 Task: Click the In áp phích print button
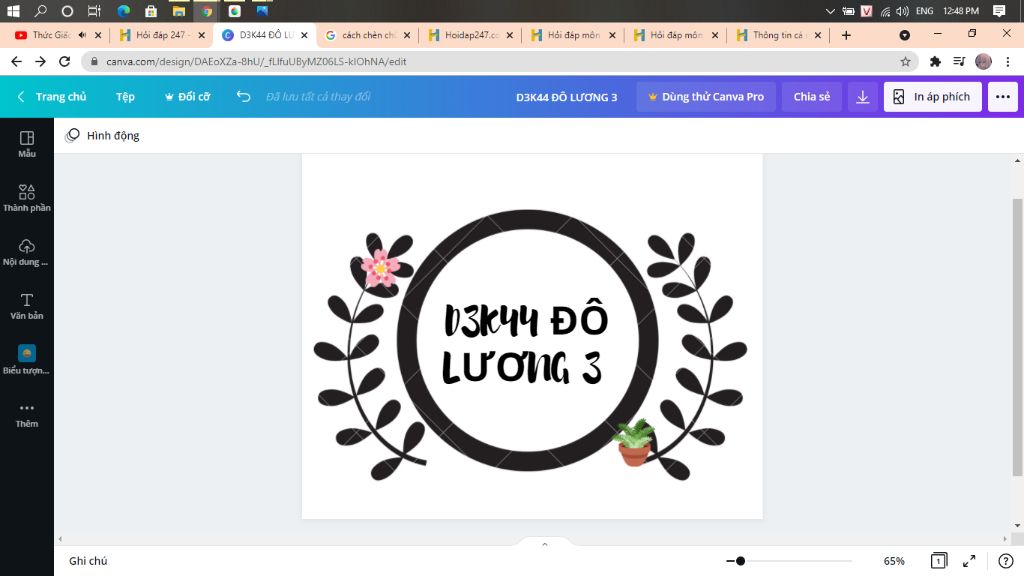(933, 97)
